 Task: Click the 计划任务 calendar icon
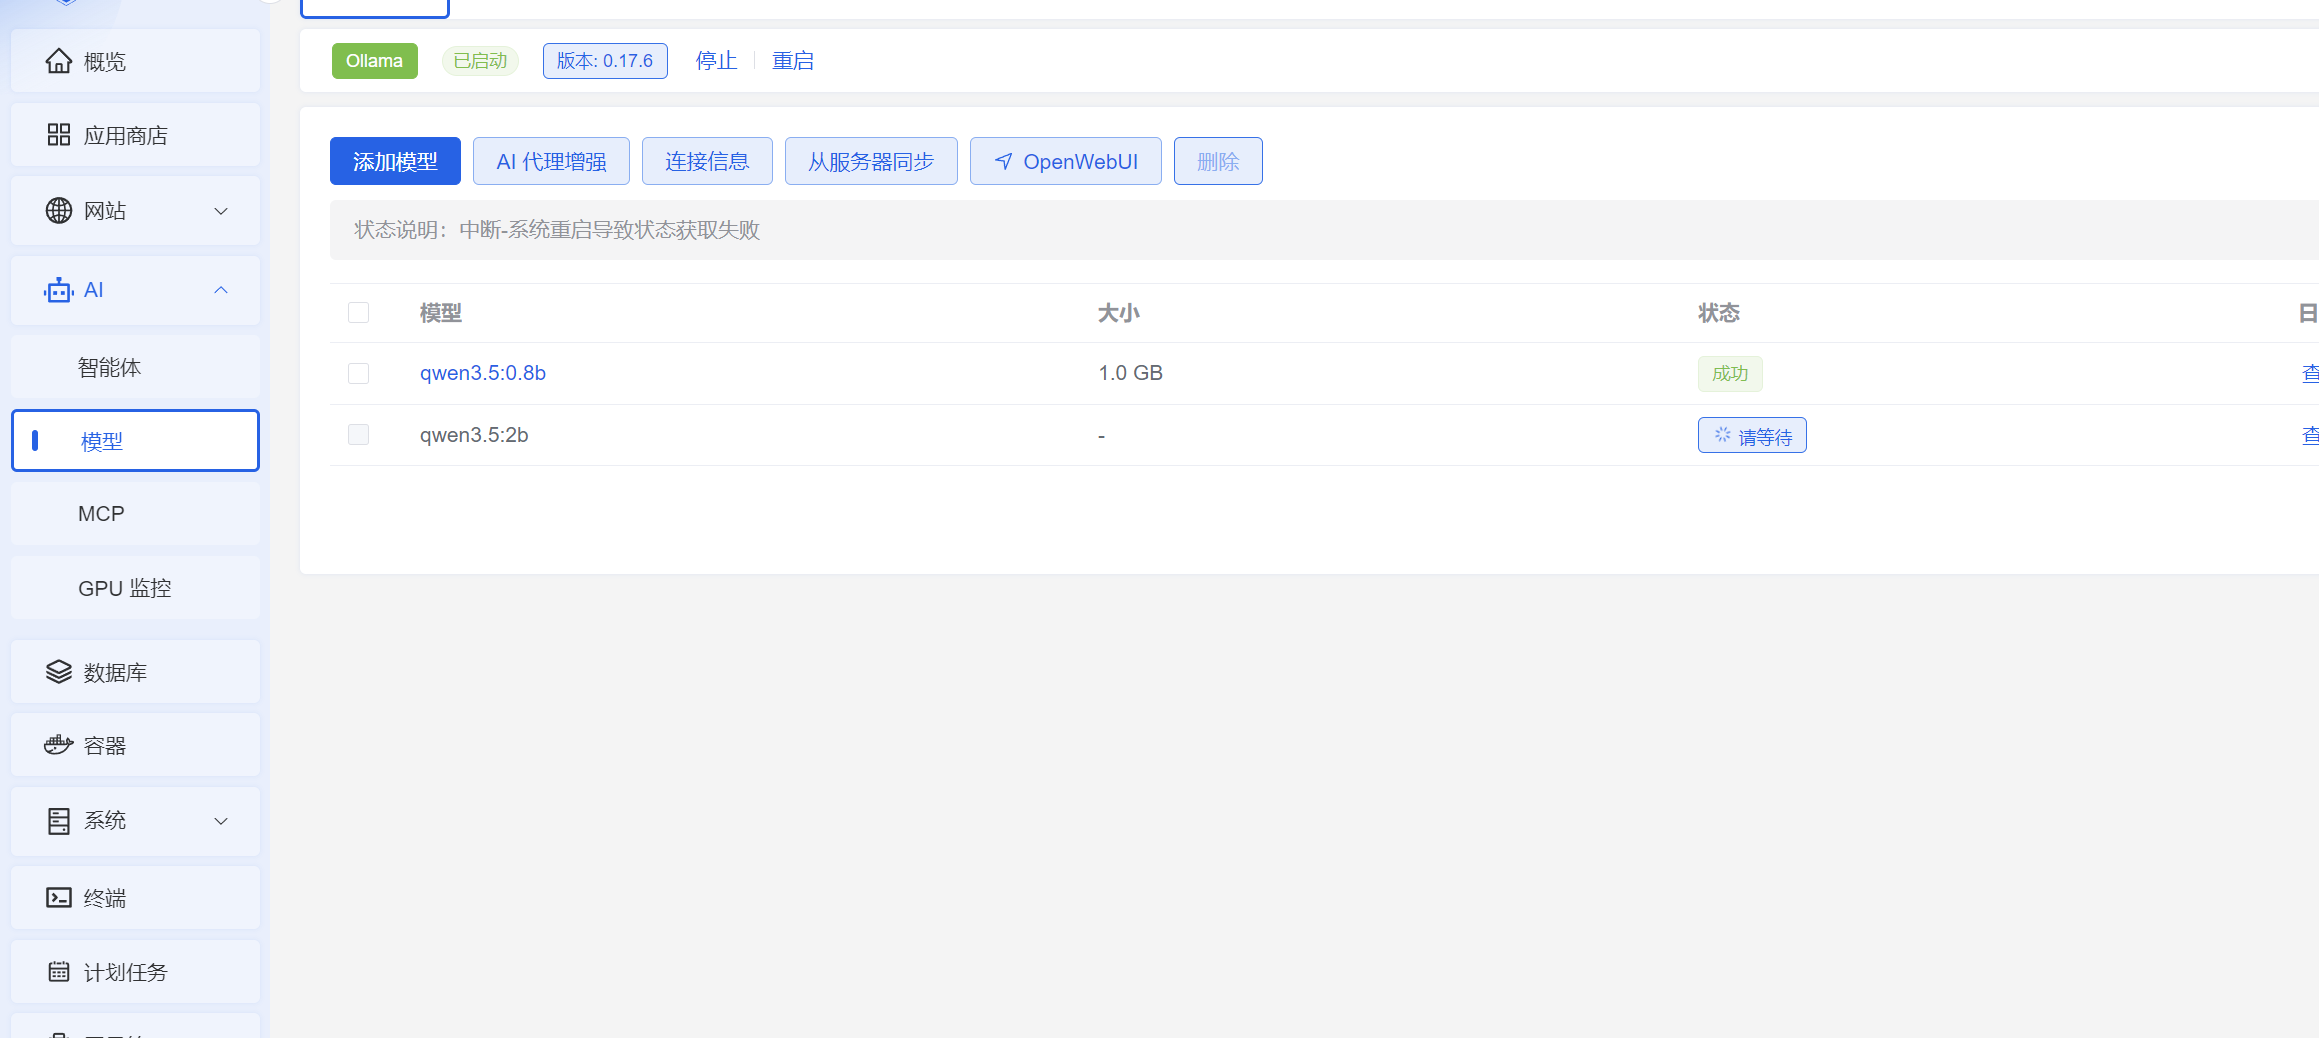coord(59,972)
